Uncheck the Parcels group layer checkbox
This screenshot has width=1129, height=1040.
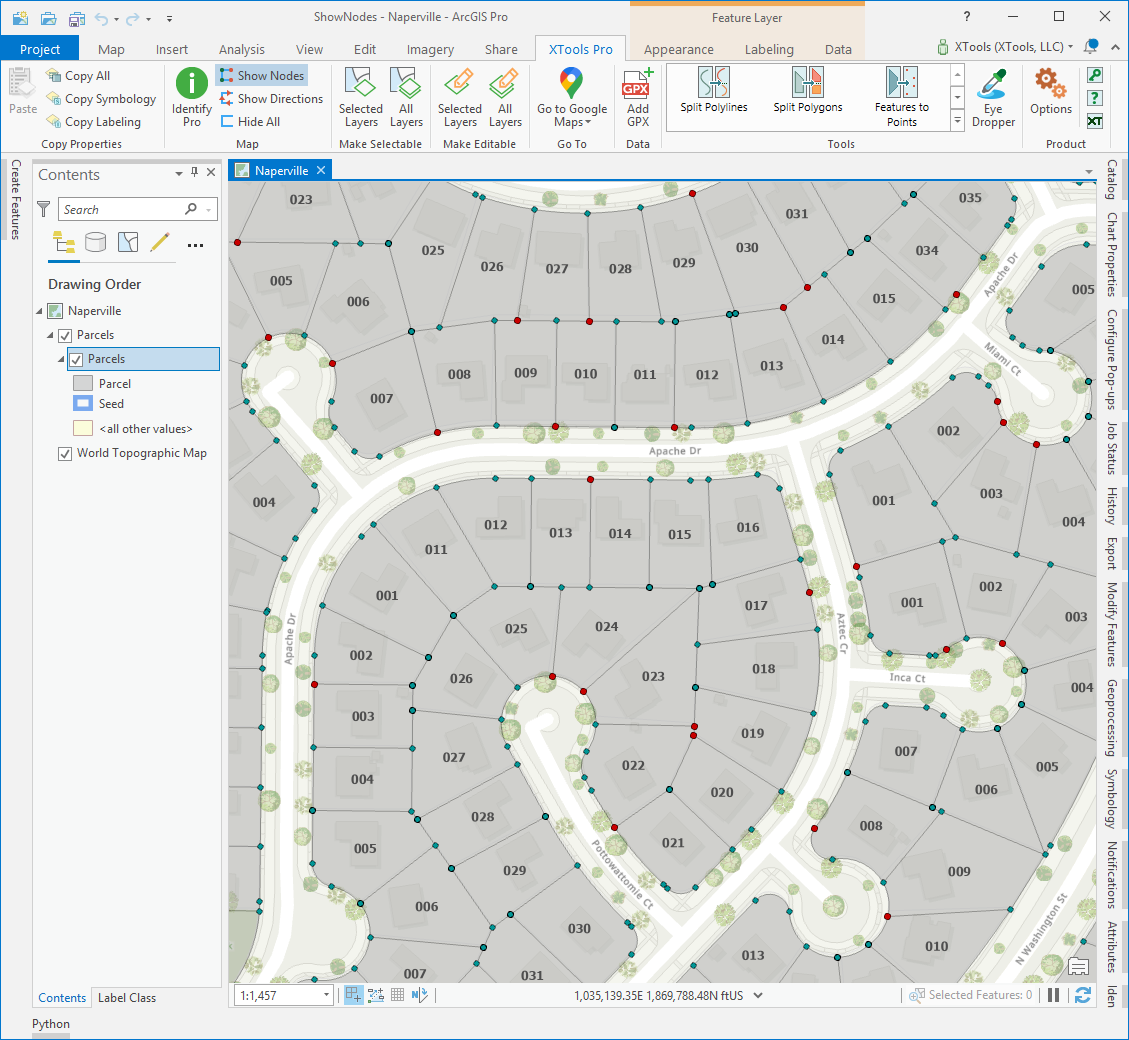click(65, 335)
